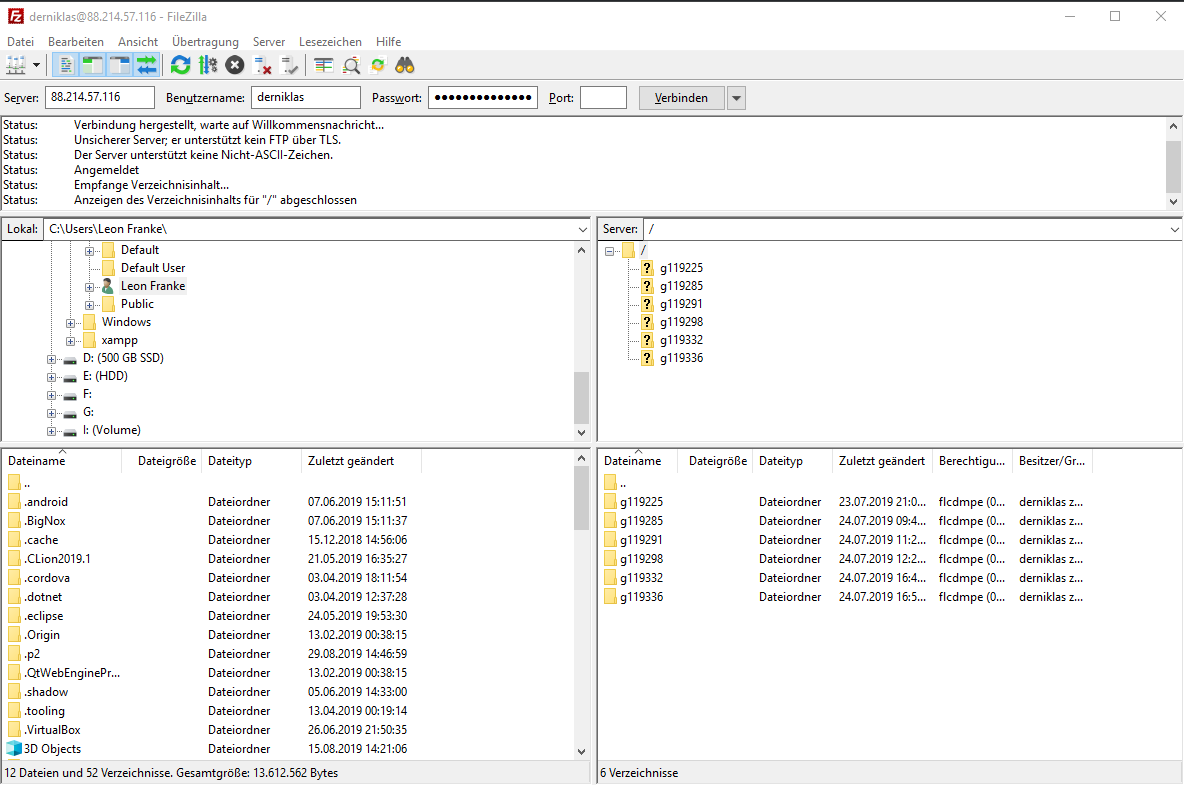Select Default User in local tree
This screenshot has height=785, width=1184.
153,268
